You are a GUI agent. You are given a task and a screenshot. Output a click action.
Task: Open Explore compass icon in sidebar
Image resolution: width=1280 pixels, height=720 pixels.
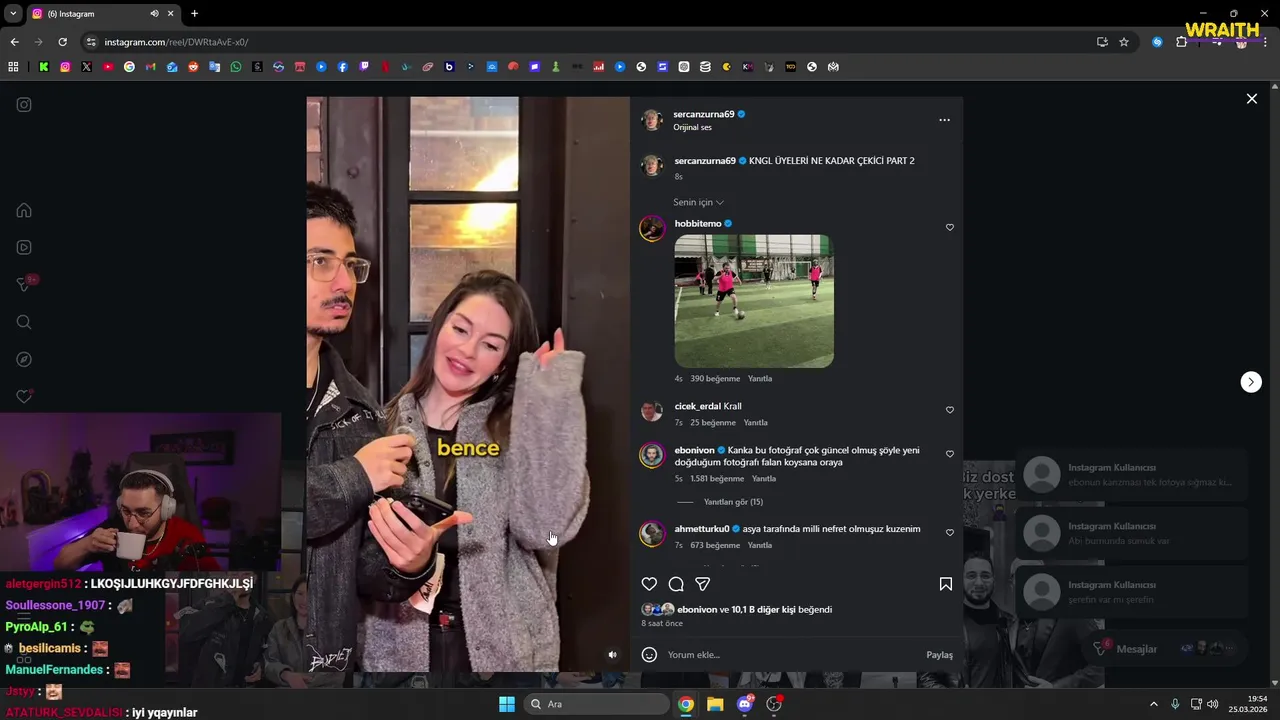point(24,359)
